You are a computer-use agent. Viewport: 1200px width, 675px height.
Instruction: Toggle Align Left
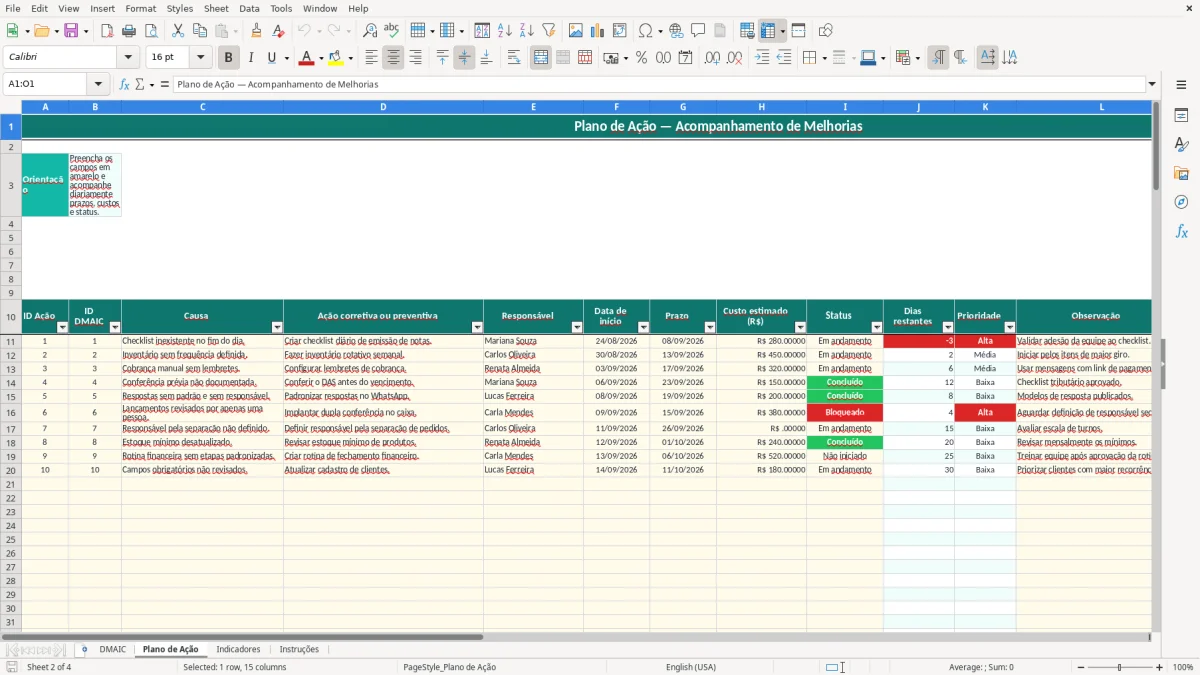(x=371, y=58)
